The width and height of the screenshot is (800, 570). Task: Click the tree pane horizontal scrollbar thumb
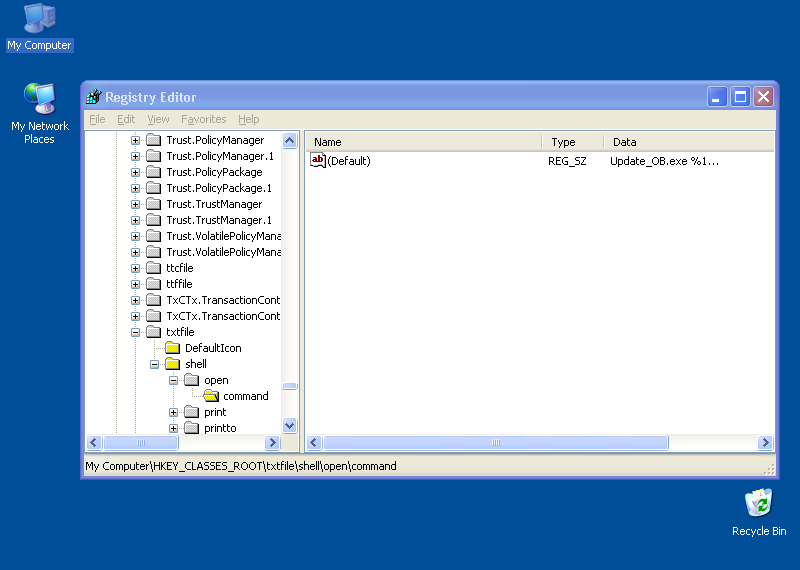[141, 442]
